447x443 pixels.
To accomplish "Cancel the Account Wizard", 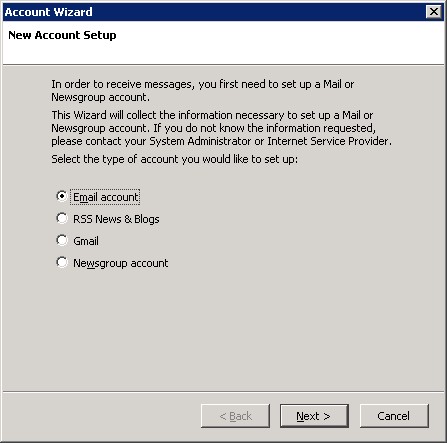I will click(394, 416).
